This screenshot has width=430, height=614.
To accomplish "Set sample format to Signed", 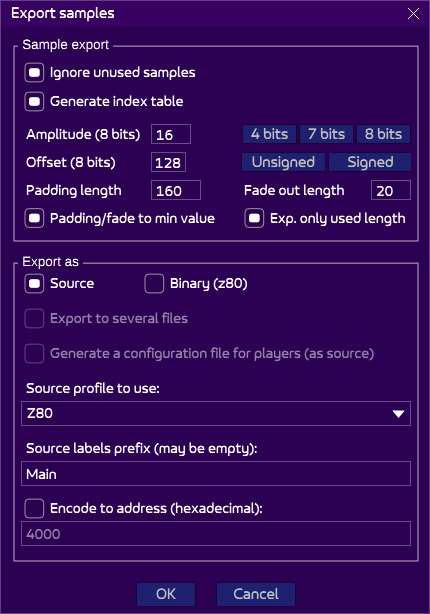I will (x=370, y=162).
